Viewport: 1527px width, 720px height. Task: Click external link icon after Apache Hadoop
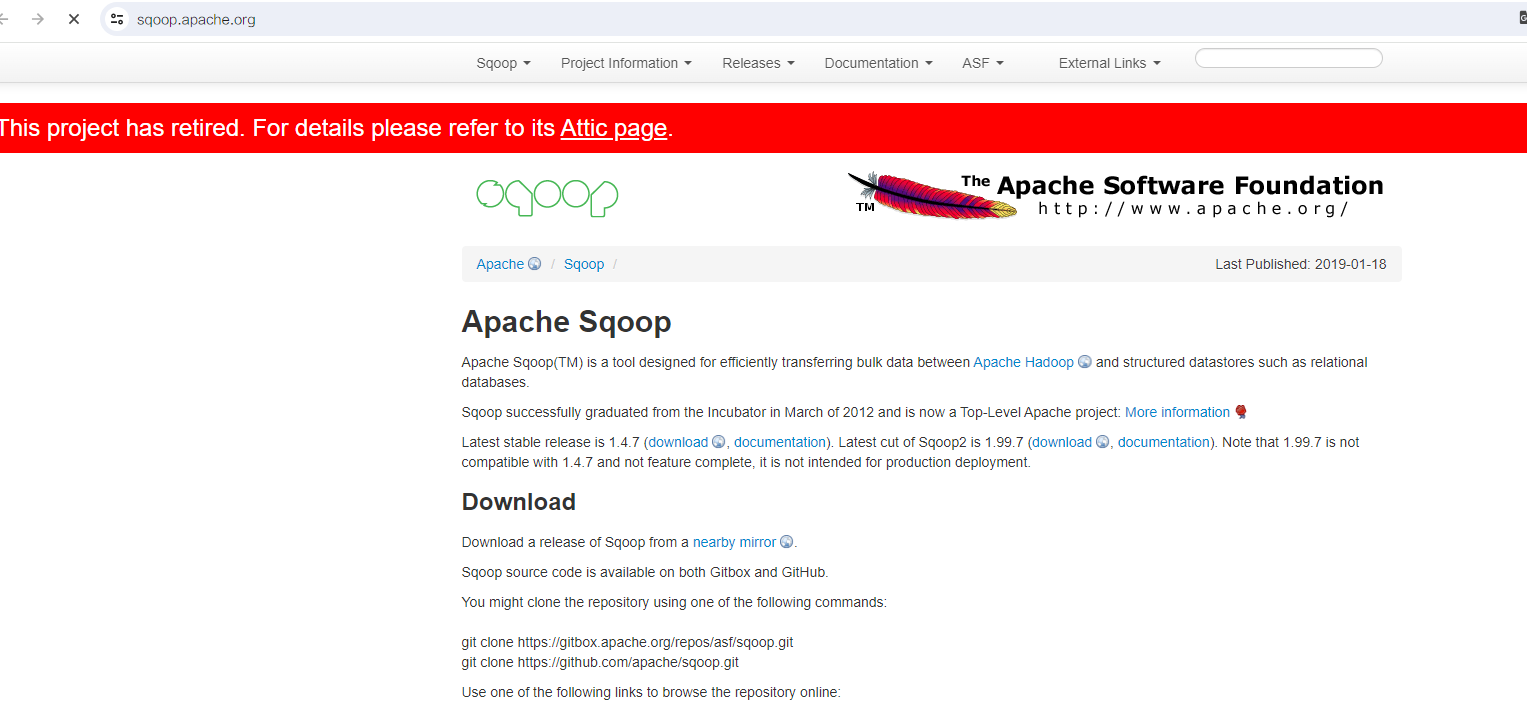coord(1085,362)
